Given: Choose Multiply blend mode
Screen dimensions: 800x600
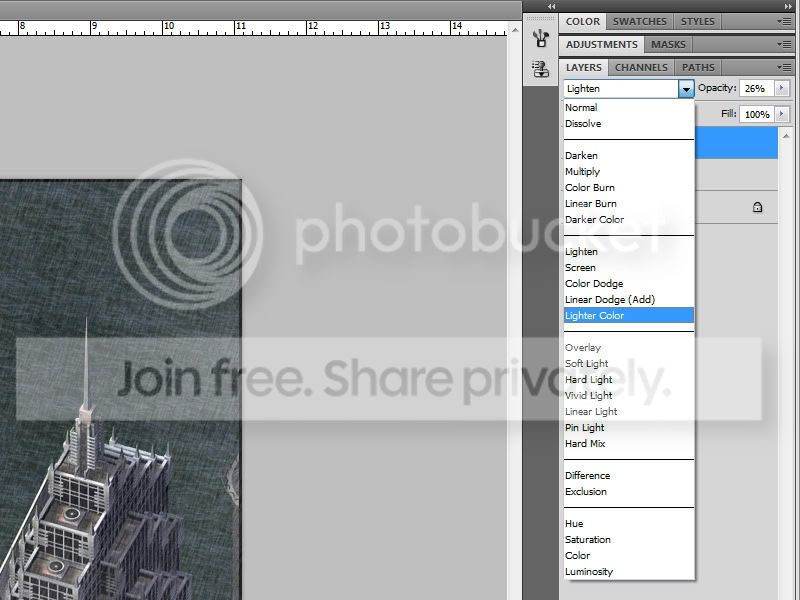Looking at the screenshot, I should click(x=629, y=171).
